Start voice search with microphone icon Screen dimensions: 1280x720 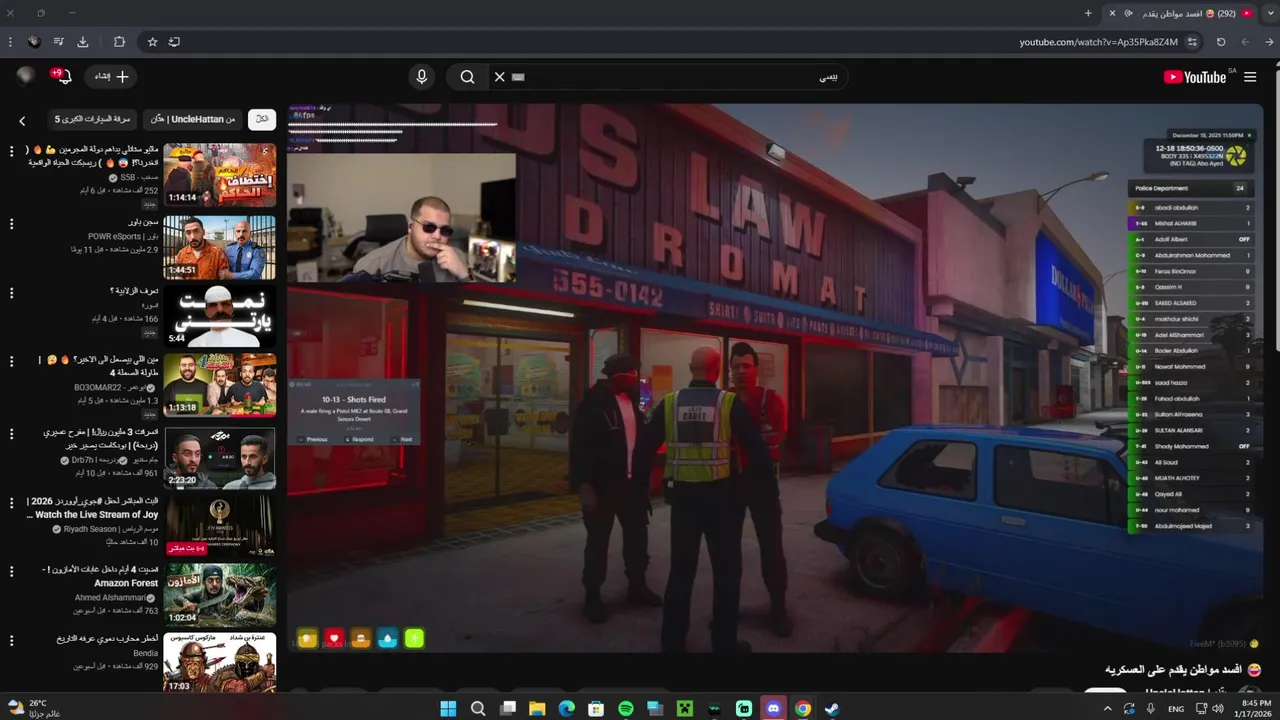point(422,77)
